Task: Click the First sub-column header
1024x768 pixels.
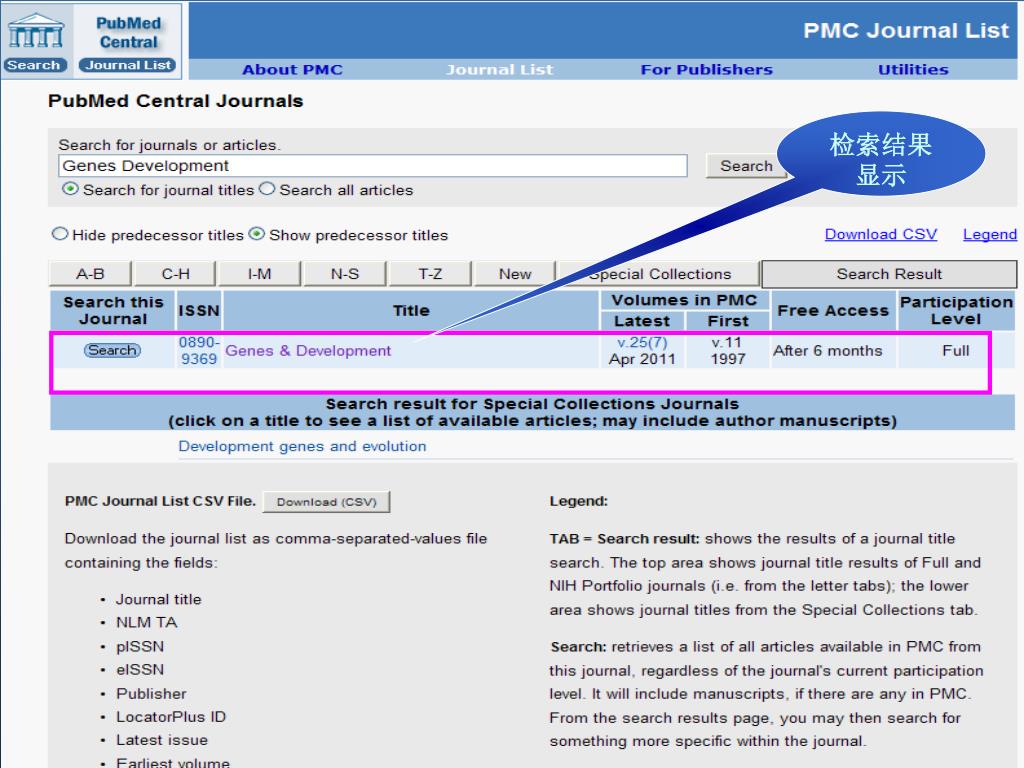Action: pyautogui.click(x=728, y=321)
